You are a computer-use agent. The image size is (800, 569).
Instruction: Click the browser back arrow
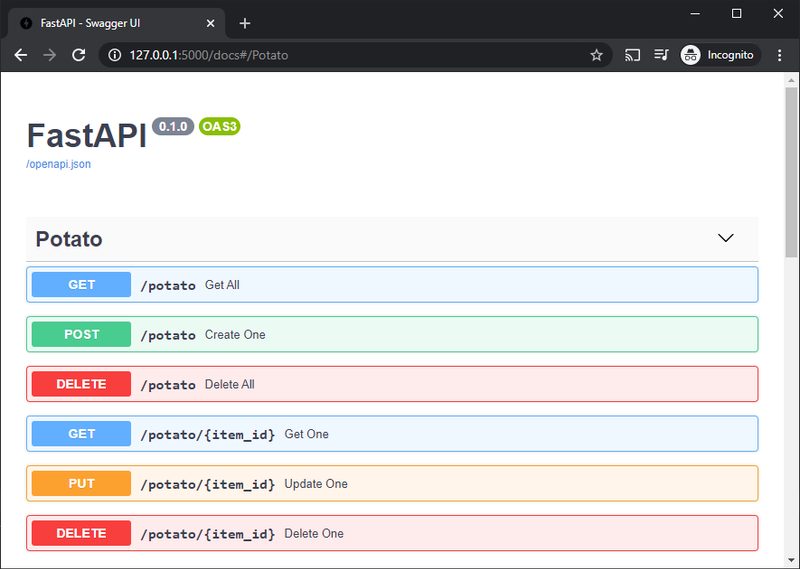coord(21,55)
